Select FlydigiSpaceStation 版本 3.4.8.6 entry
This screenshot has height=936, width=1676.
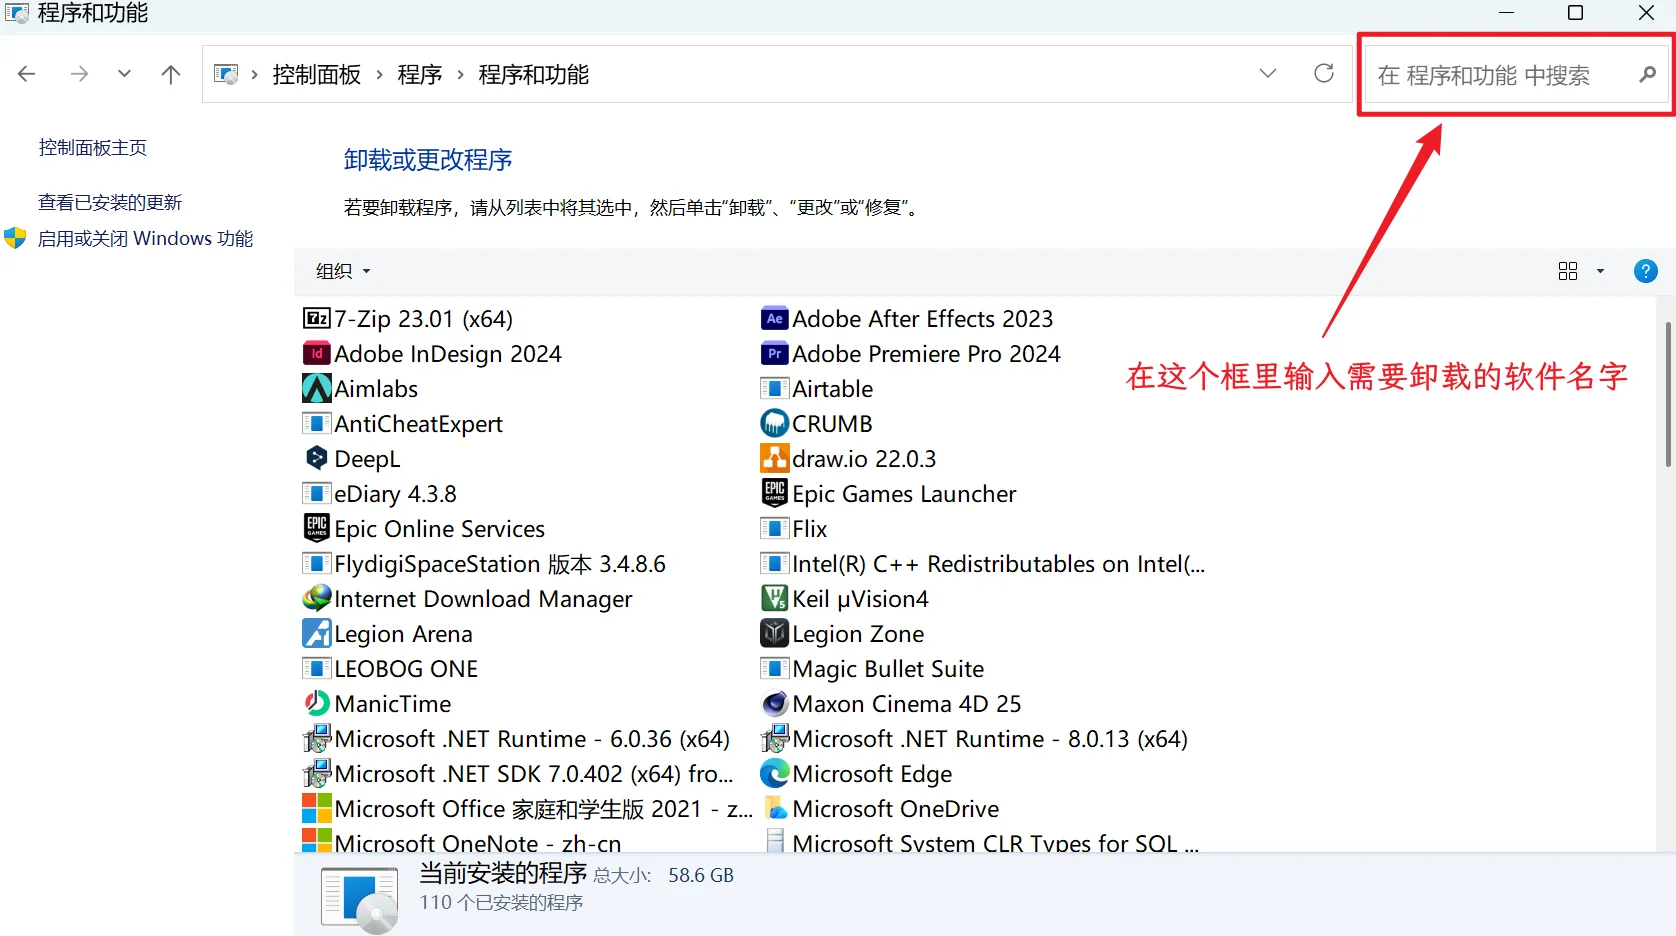(x=500, y=564)
